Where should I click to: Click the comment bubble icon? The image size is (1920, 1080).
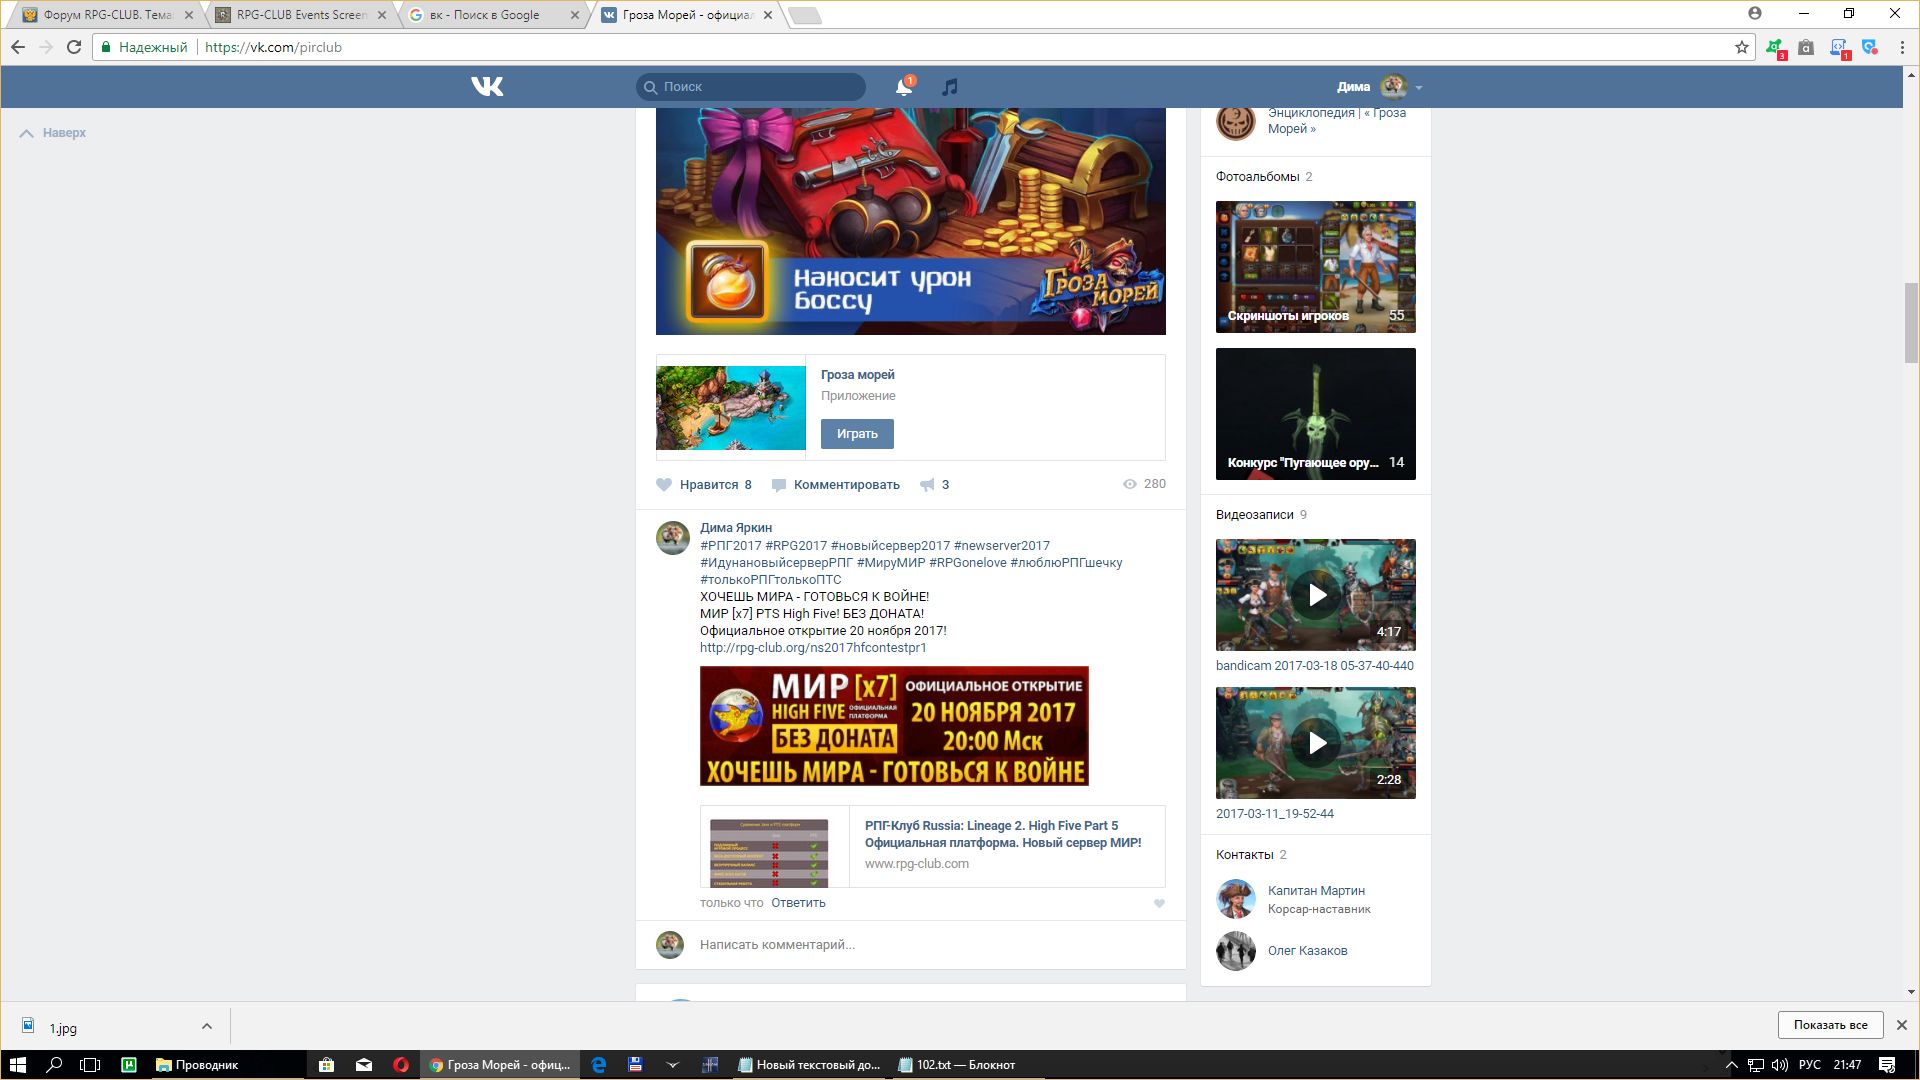coord(779,485)
